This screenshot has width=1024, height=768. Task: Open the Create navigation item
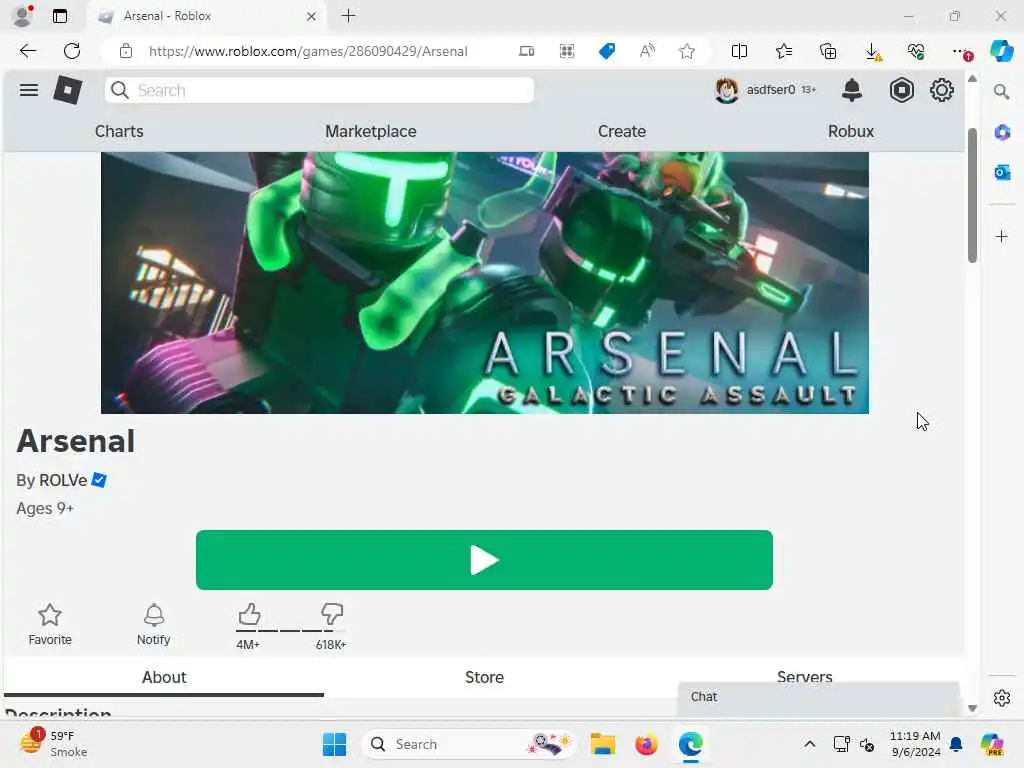pos(622,131)
